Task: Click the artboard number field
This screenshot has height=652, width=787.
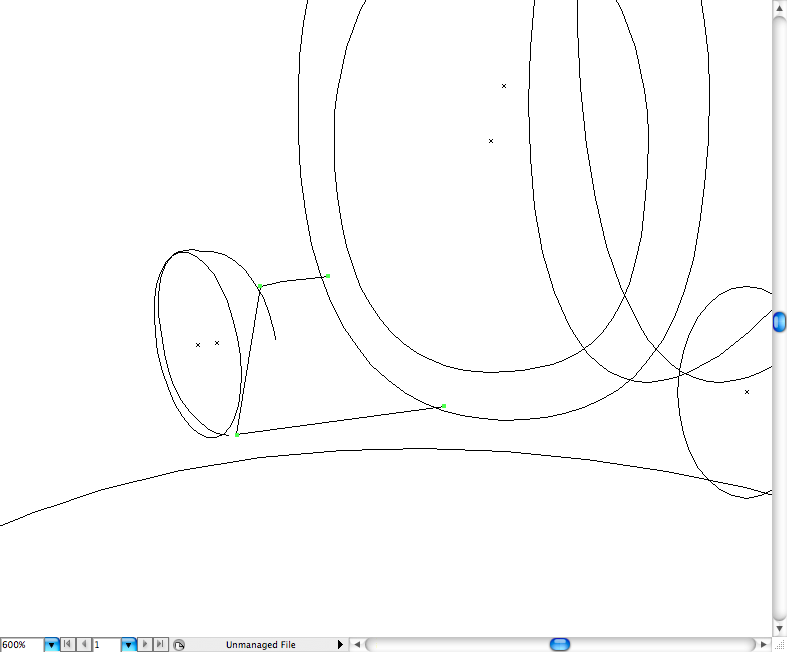Action: 106,645
